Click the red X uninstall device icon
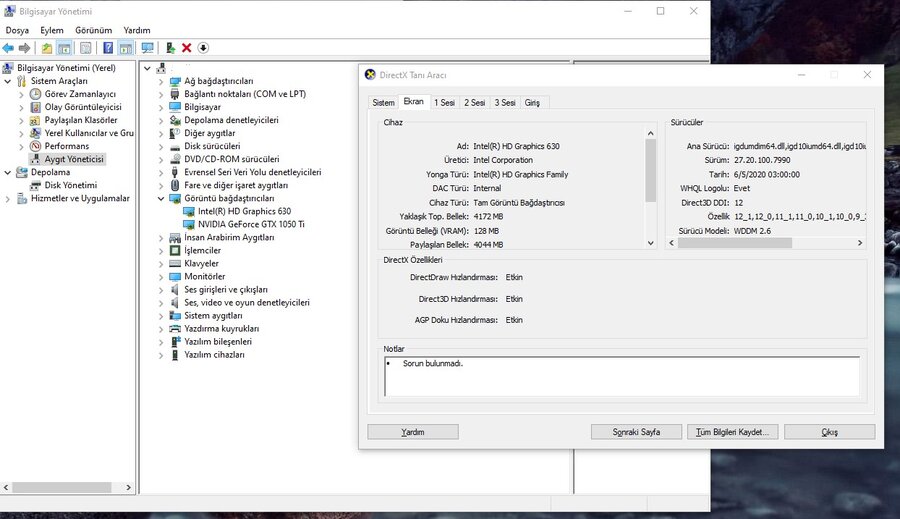 click(187, 48)
